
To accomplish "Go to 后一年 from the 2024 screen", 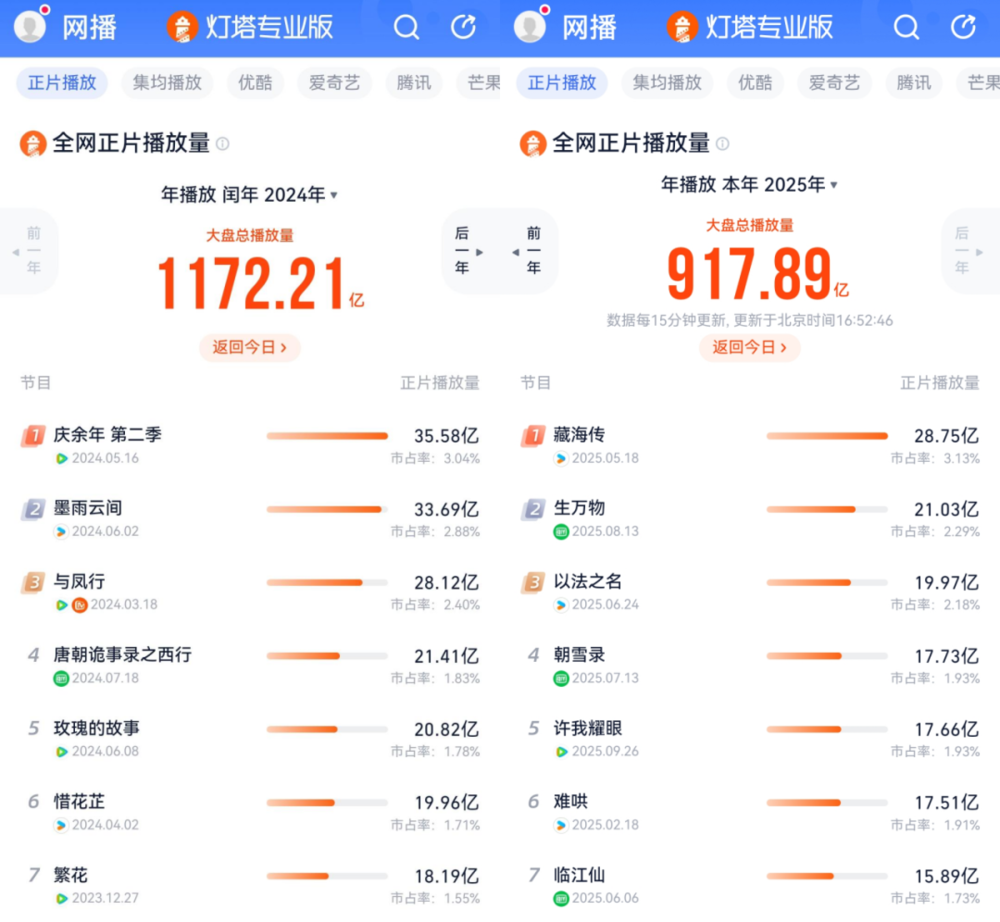I will point(468,251).
